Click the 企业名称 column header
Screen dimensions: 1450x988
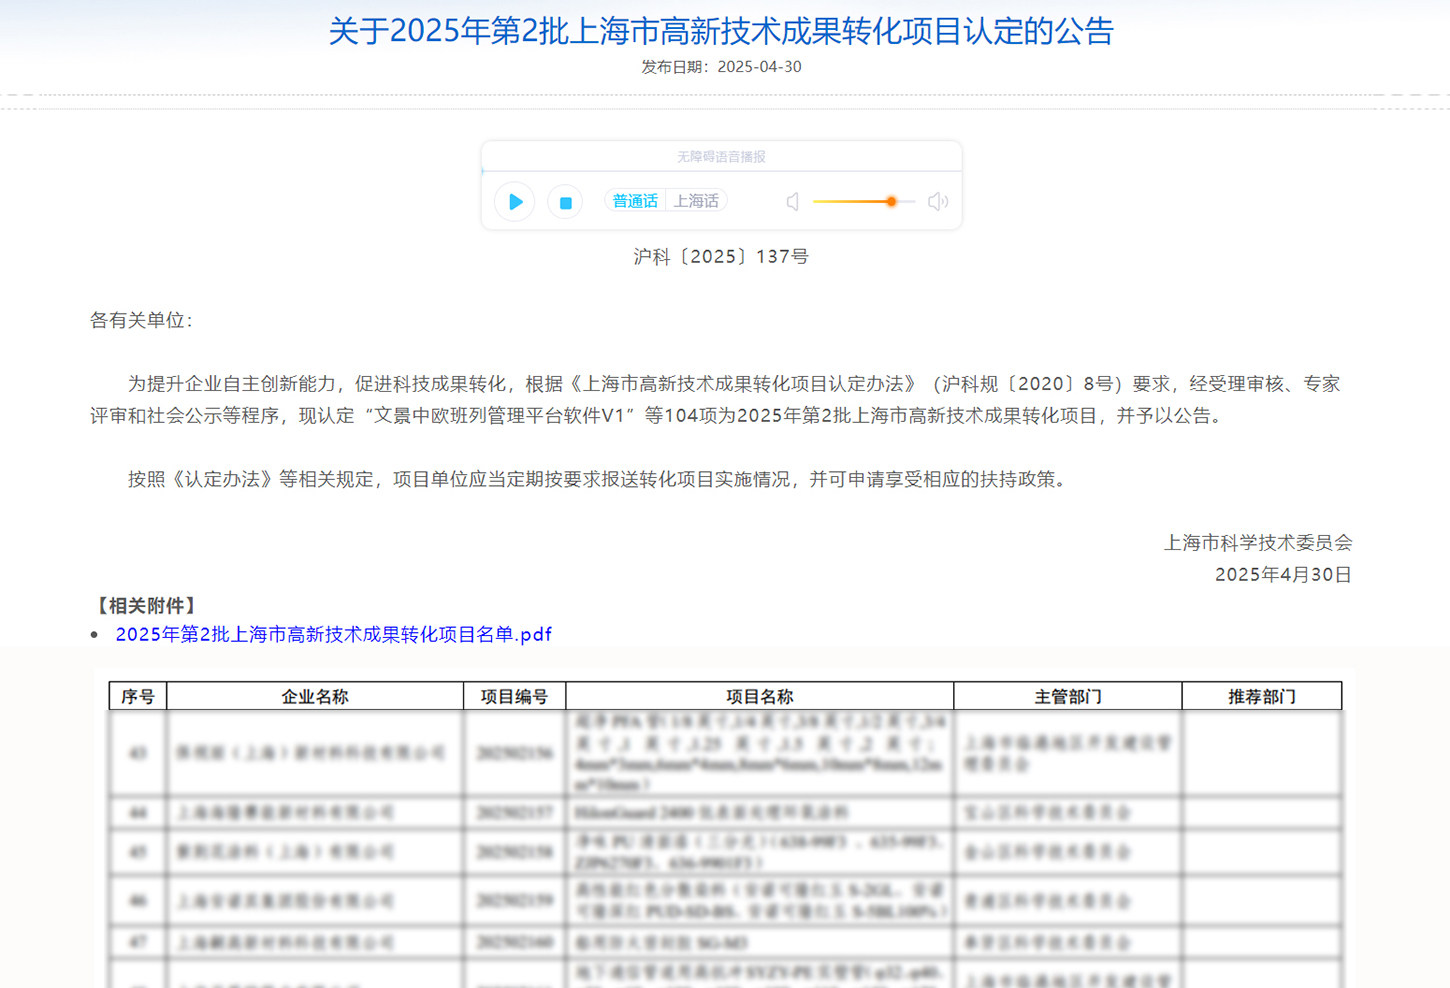click(x=315, y=696)
